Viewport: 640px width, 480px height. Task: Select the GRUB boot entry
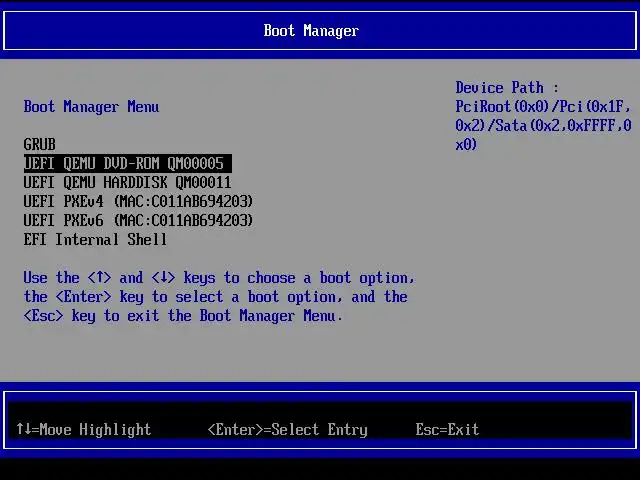39,144
